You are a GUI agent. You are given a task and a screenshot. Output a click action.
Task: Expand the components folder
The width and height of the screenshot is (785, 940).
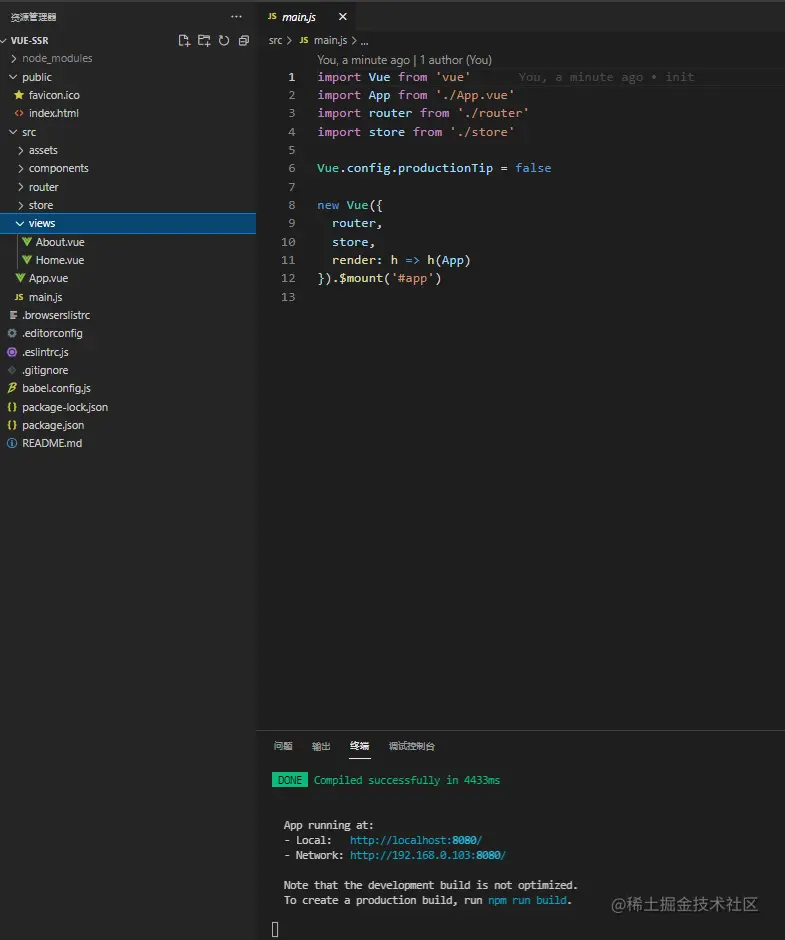point(20,168)
